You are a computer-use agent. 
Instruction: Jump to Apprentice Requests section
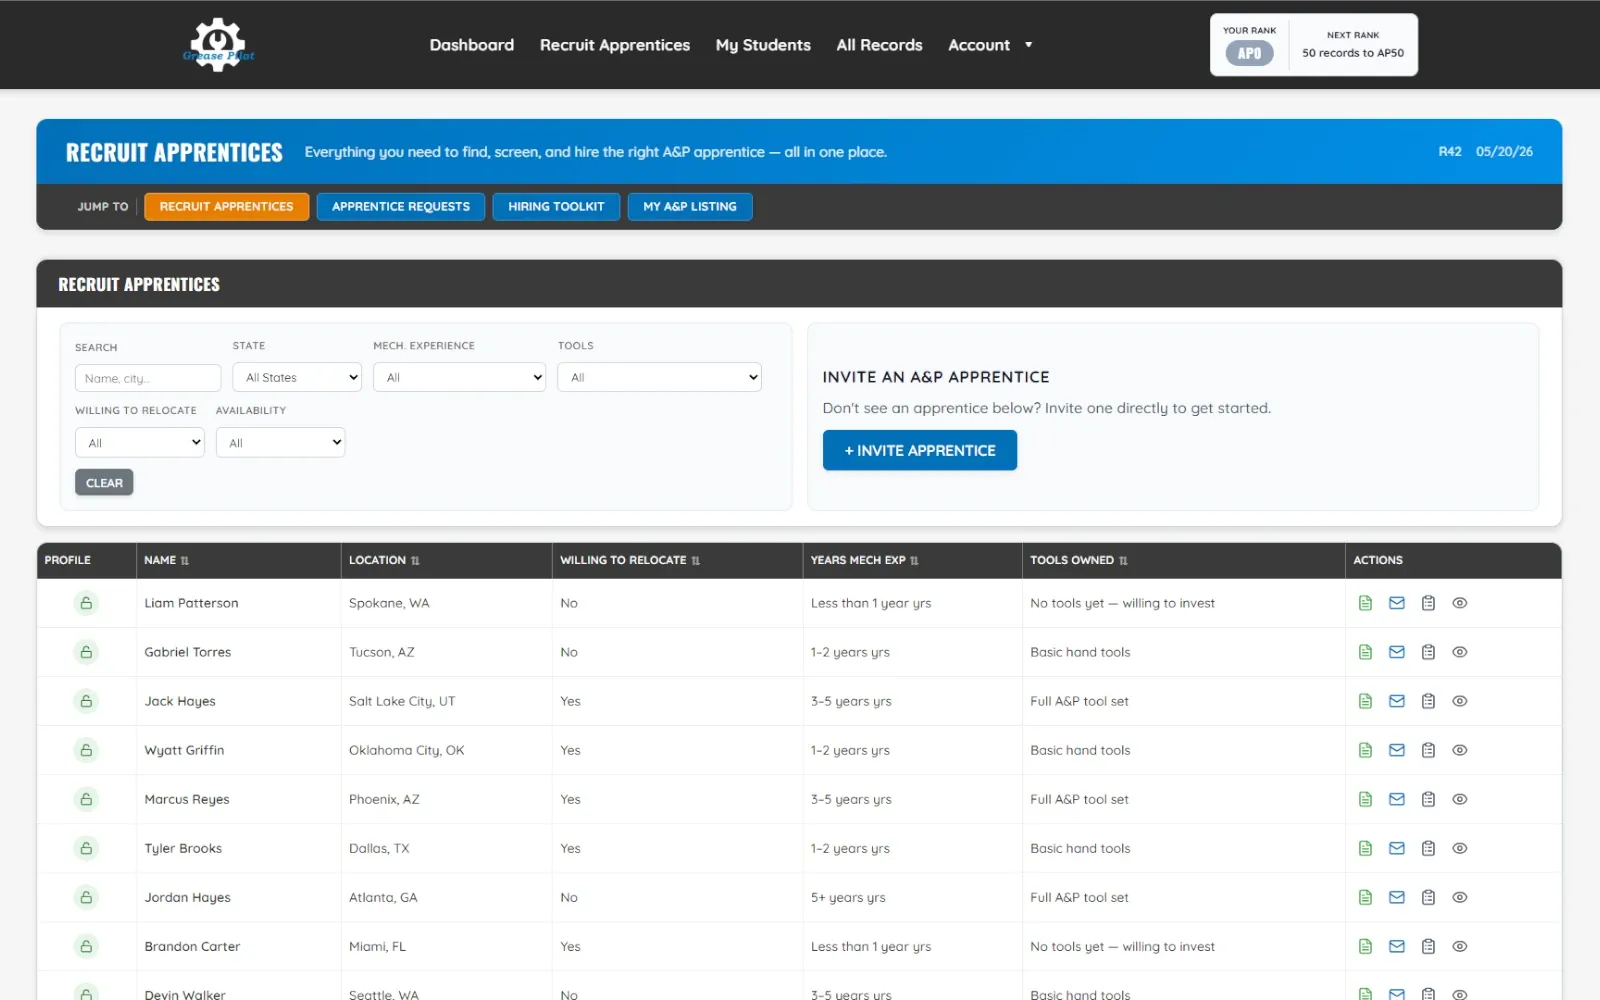pos(401,206)
